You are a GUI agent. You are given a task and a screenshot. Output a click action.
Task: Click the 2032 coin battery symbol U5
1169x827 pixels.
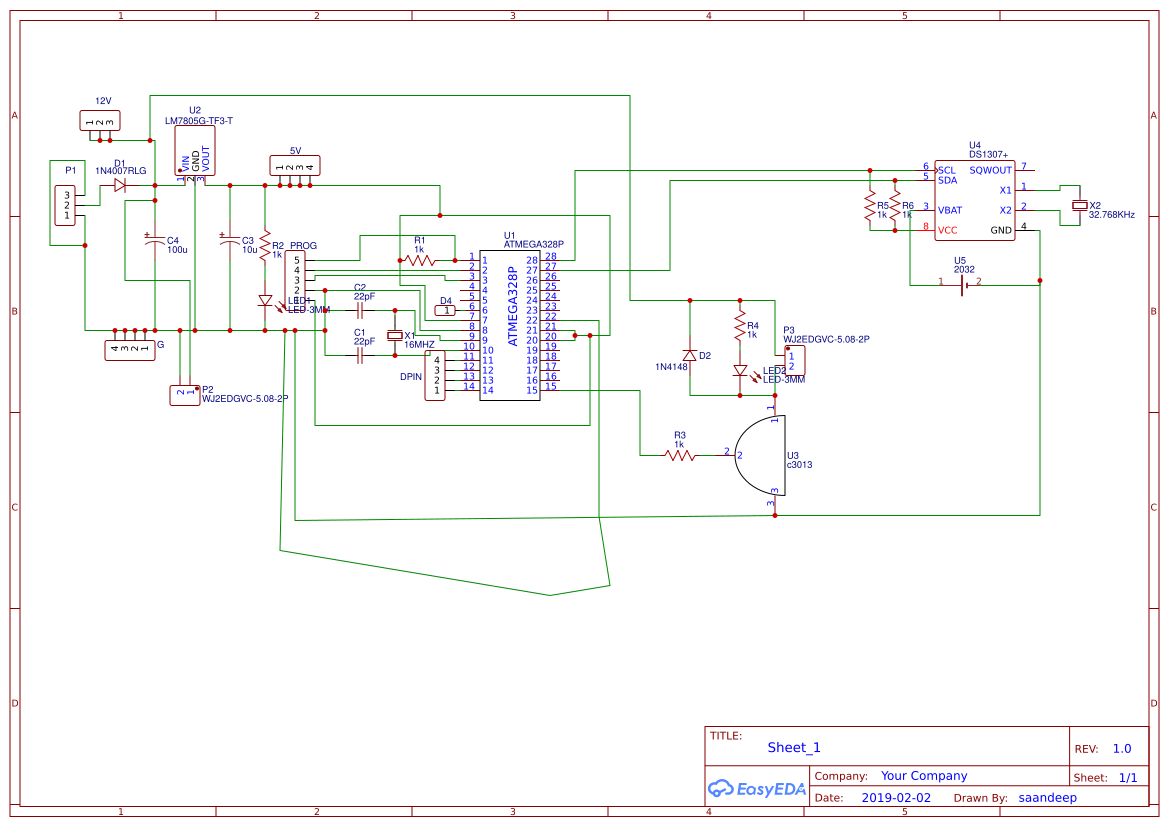(963, 285)
